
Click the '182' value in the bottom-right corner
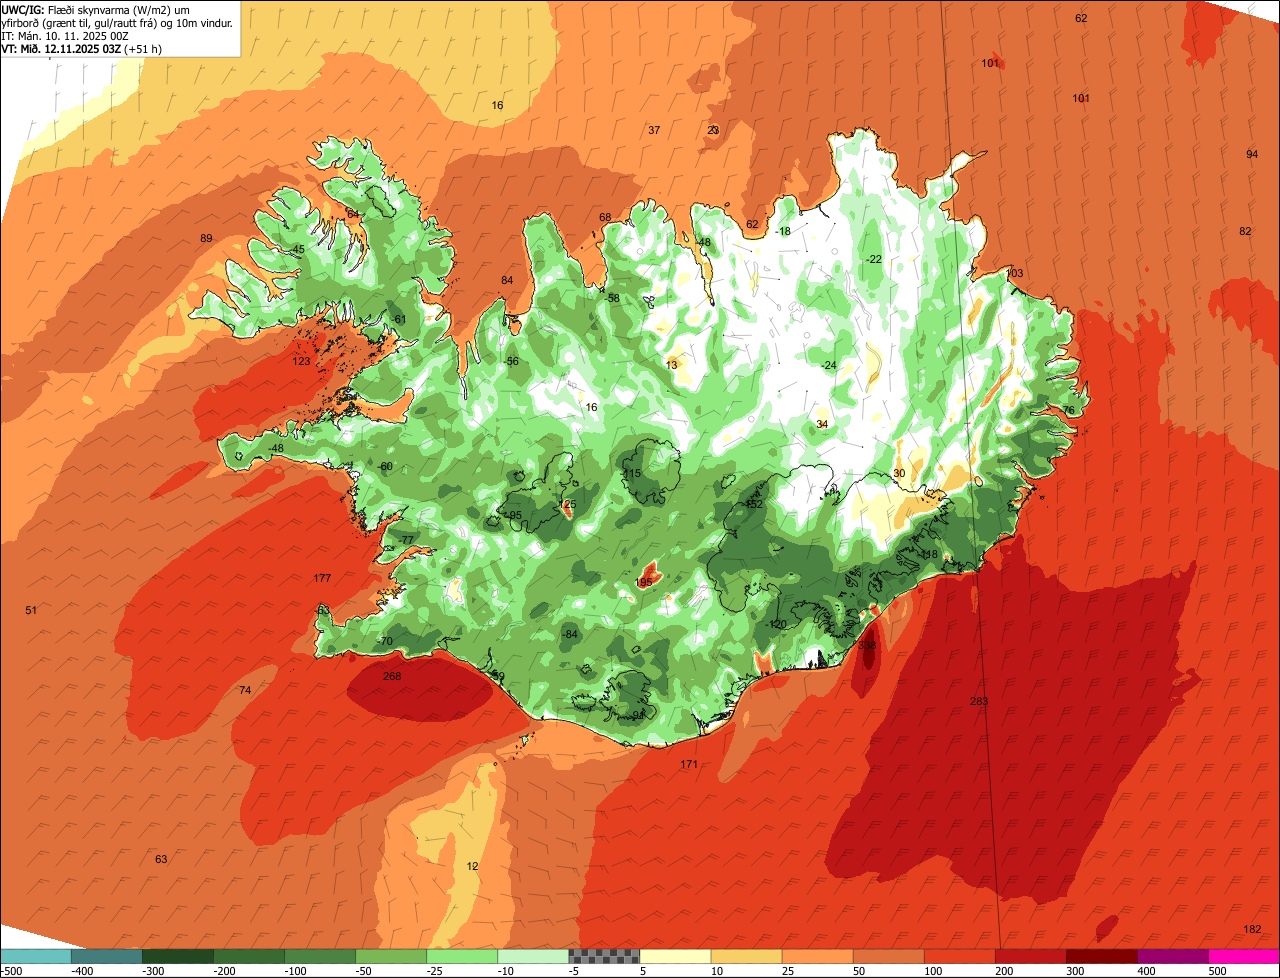pyautogui.click(x=1252, y=929)
